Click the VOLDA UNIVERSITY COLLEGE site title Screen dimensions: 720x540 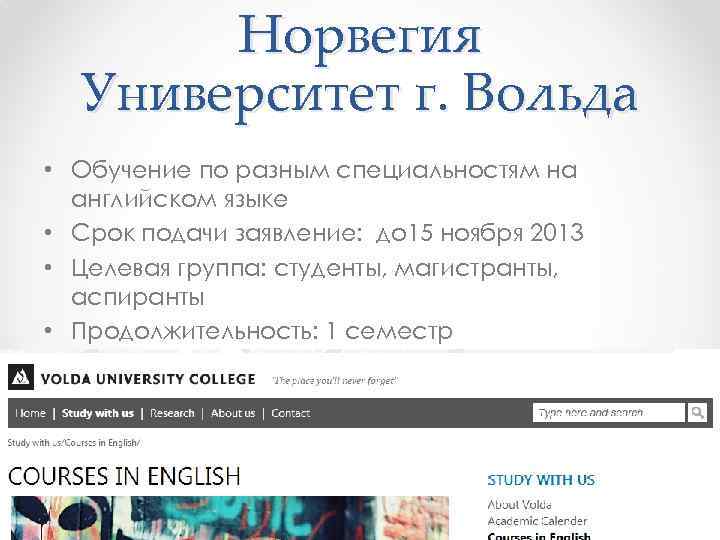148,379
